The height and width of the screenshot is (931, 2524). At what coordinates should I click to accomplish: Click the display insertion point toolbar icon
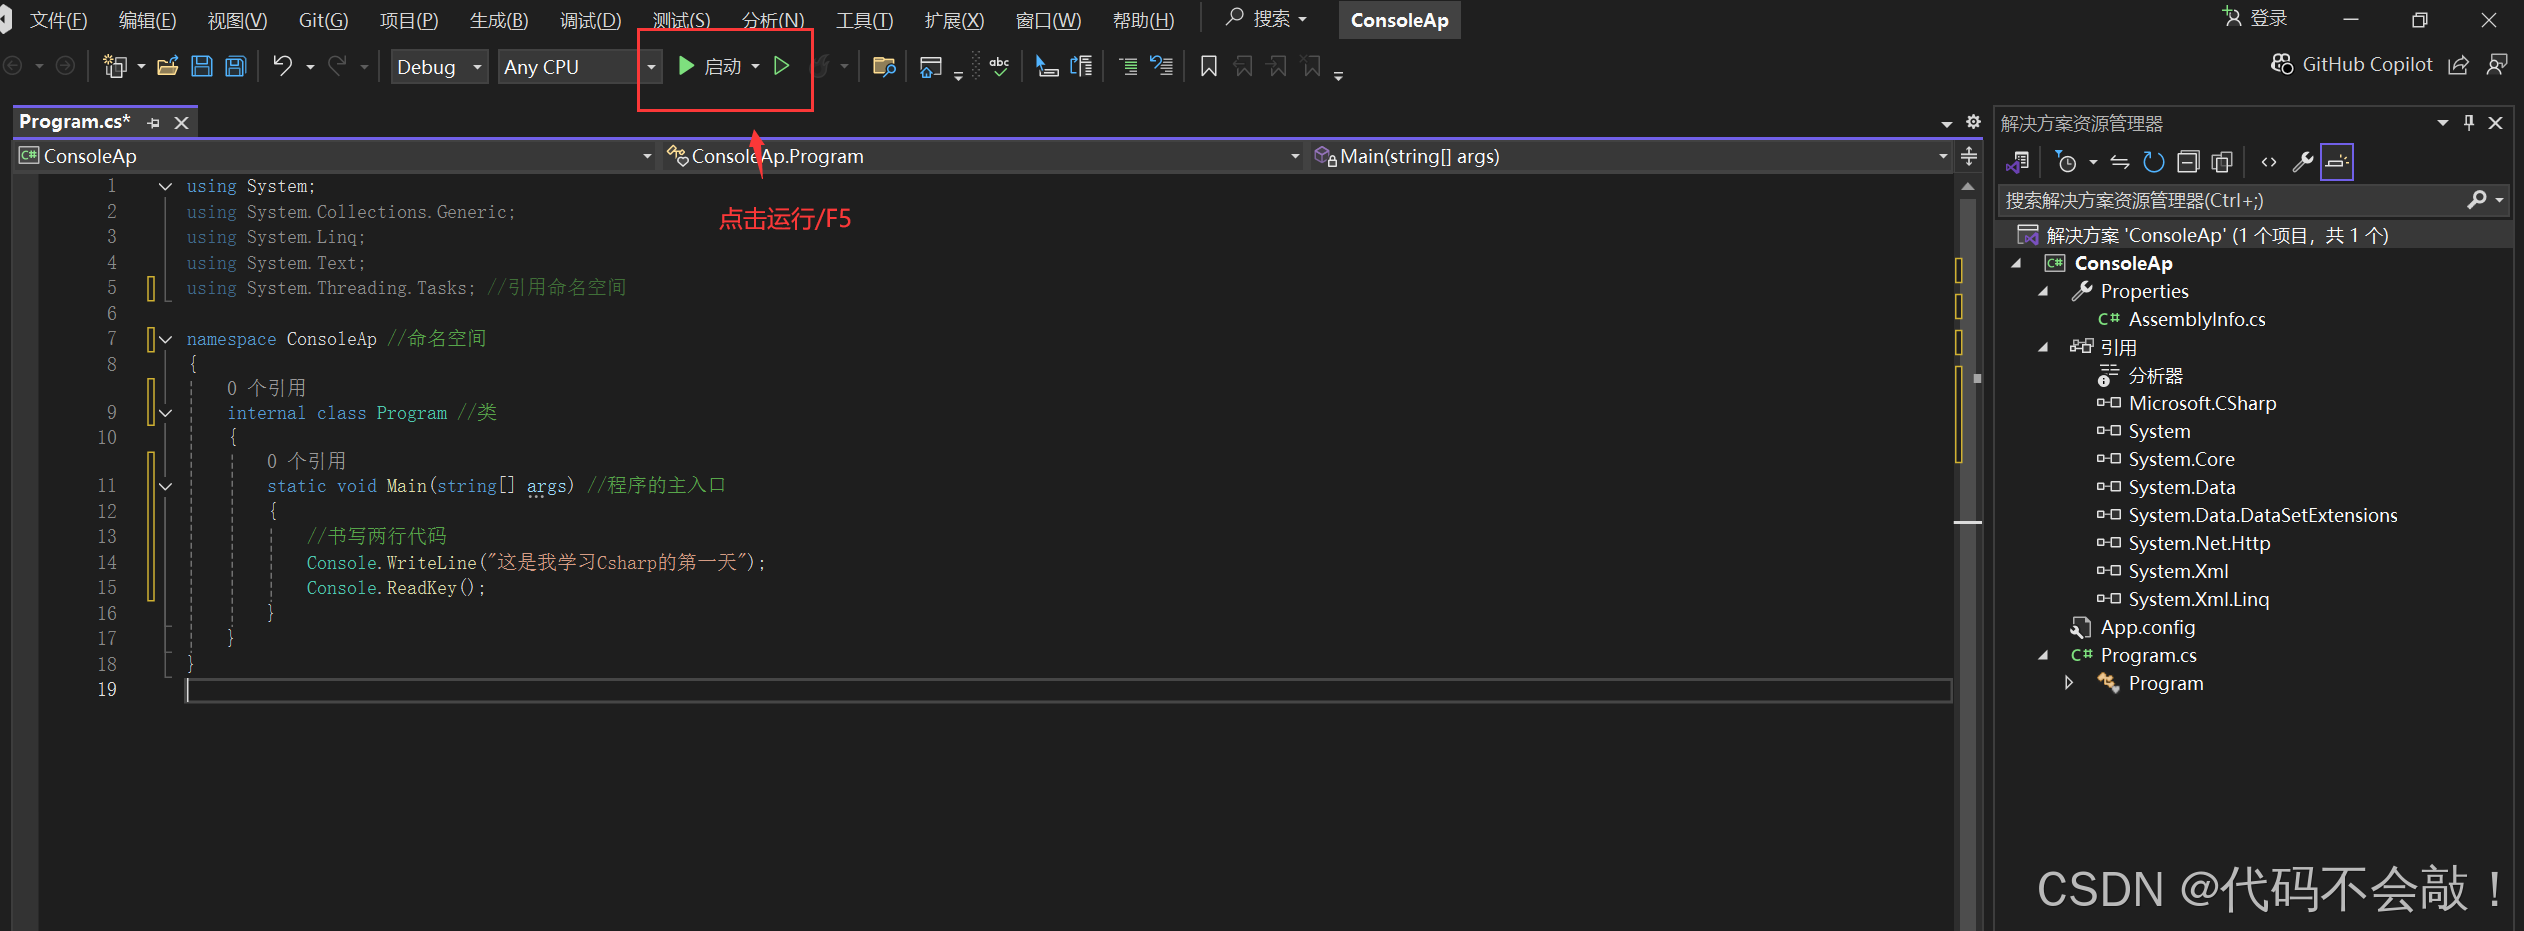click(1047, 67)
